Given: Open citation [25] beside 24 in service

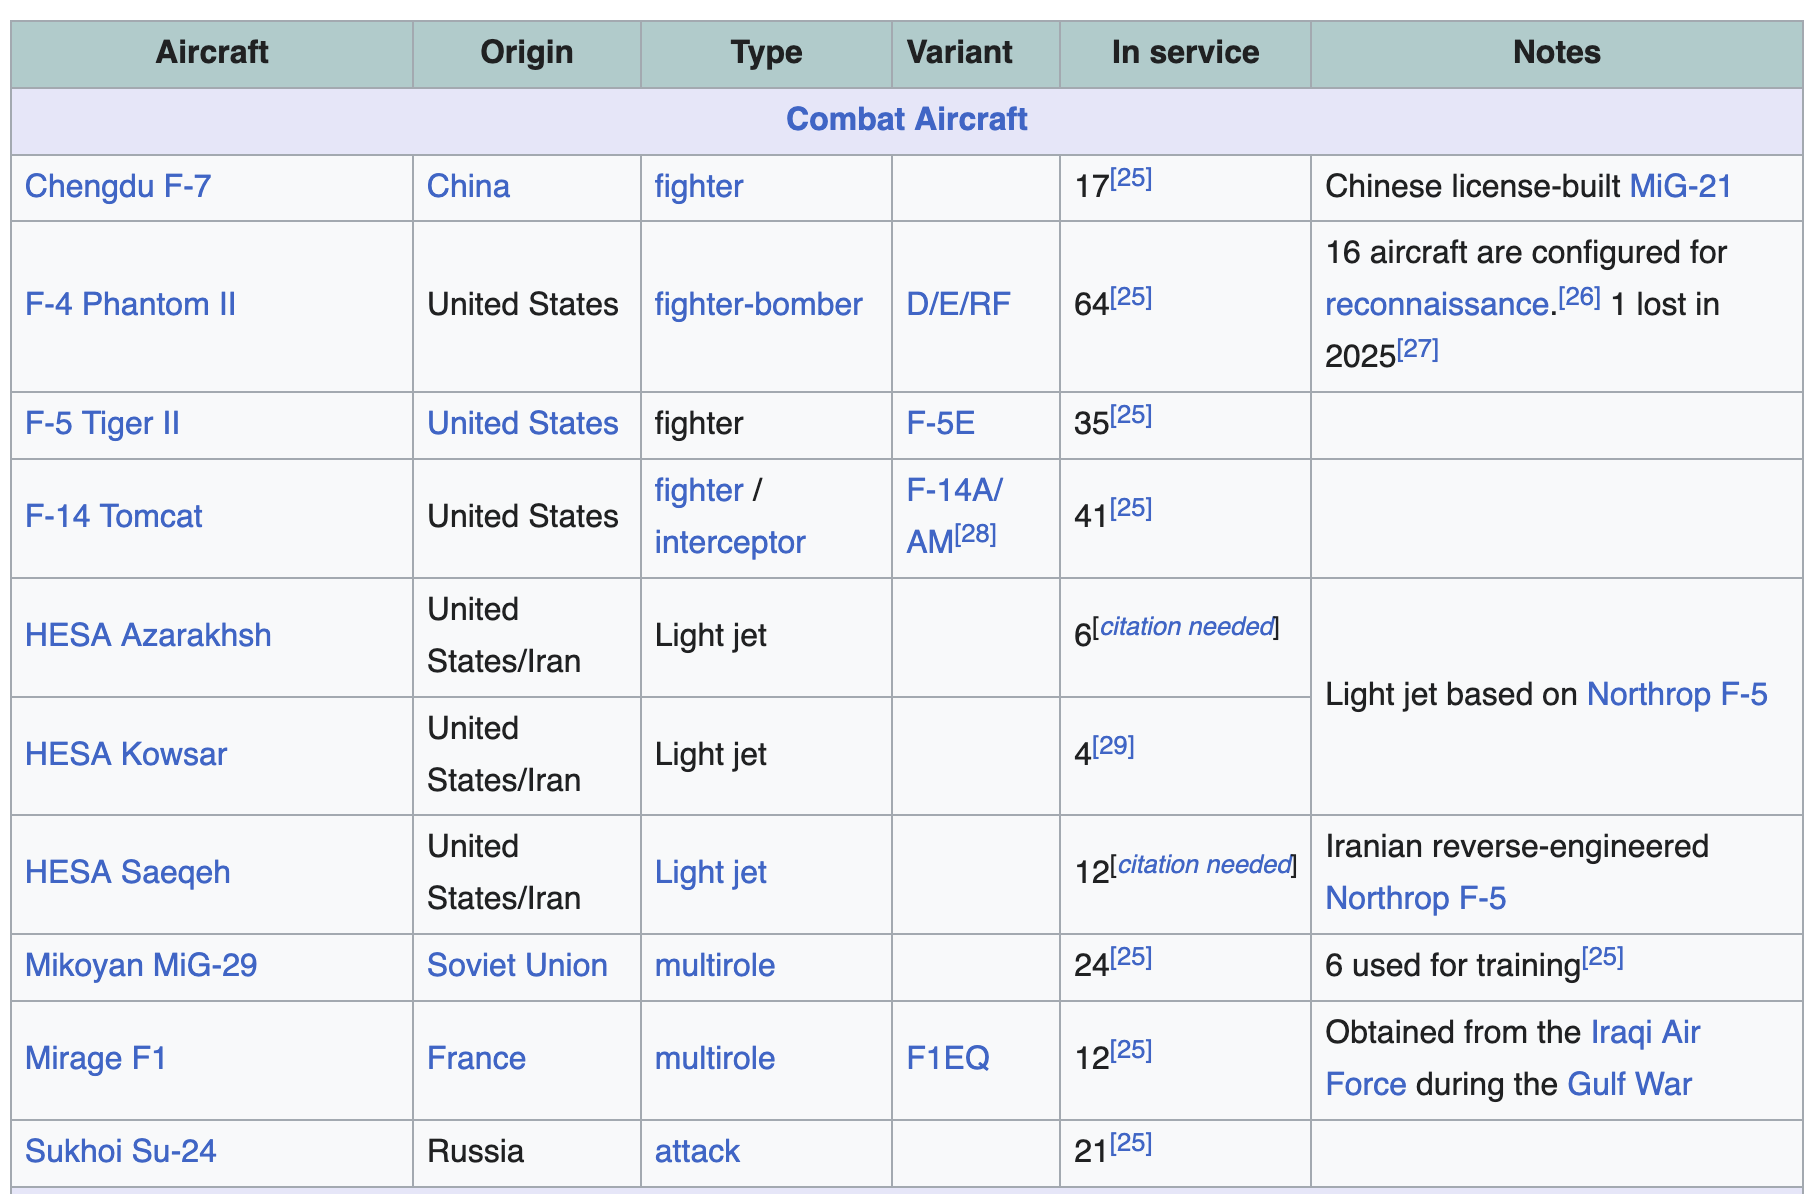Looking at the screenshot, I should (1131, 957).
